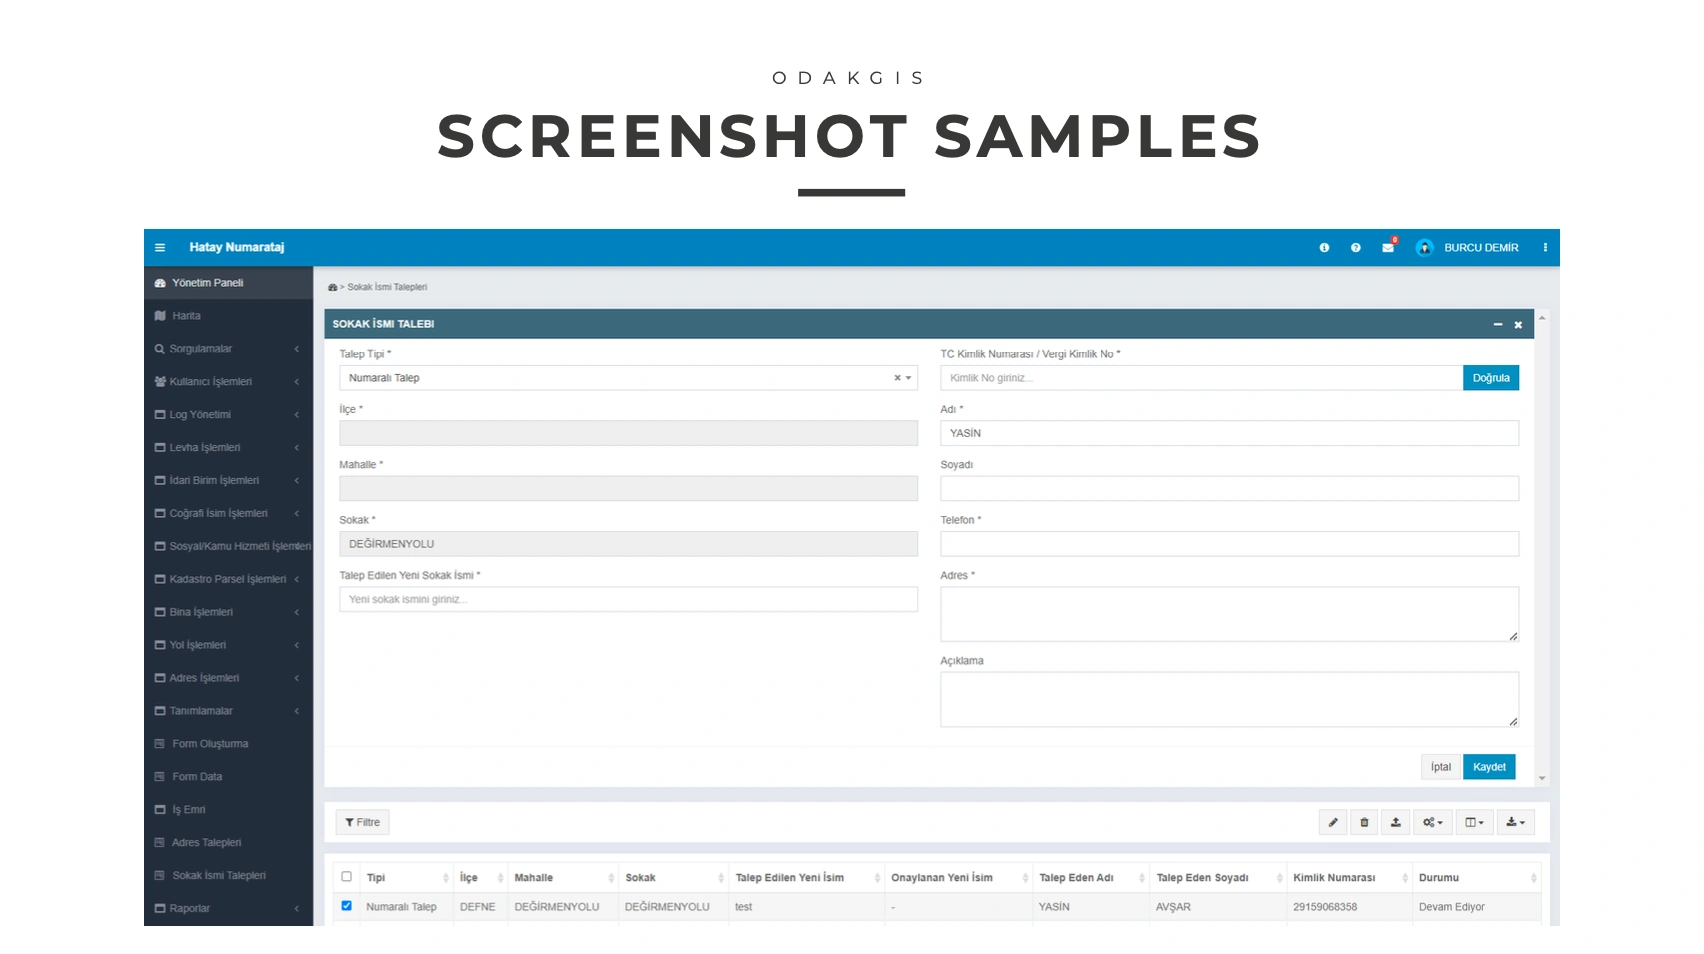Open the info icon in header
Viewport: 1704px width, 954px height.
(x=1324, y=248)
